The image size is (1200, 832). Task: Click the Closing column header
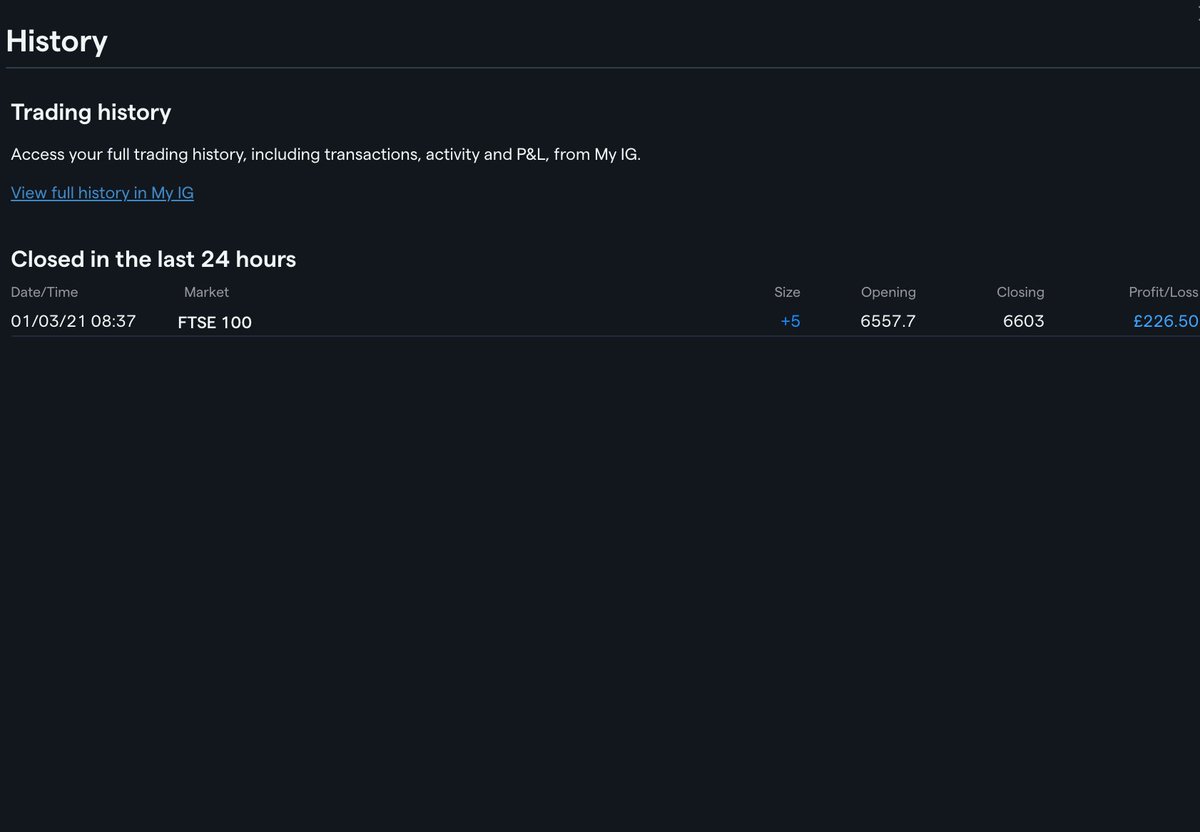pyautogui.click(x=1020, y=292)
